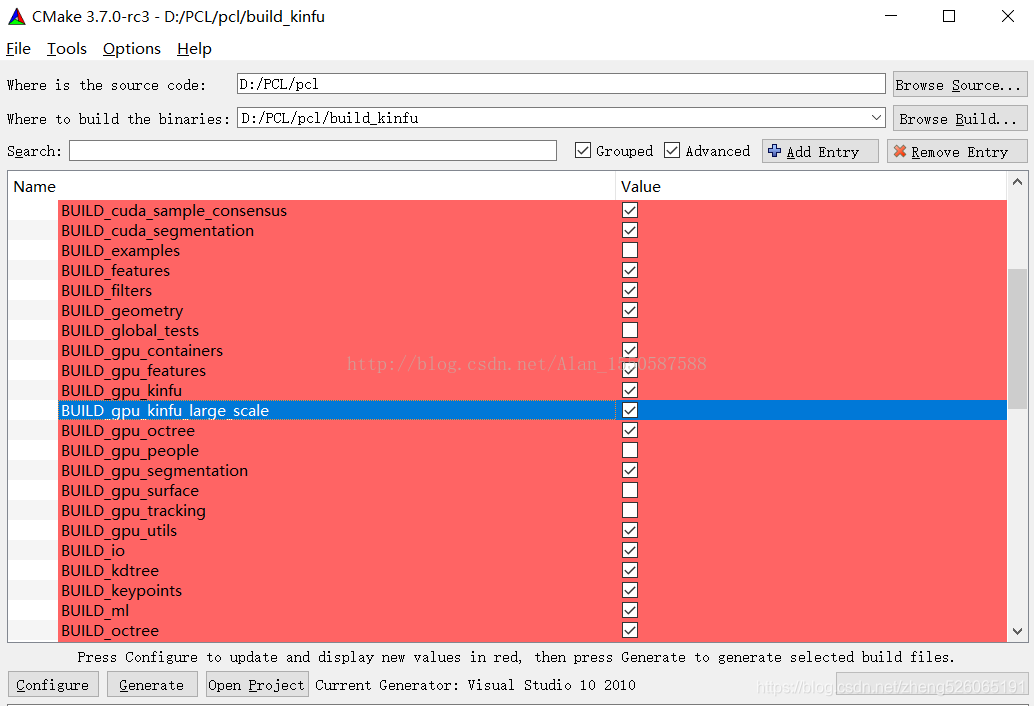Click the Browse Build button
This screenshot has height=706, width=1034.
(x=959, y=118)
